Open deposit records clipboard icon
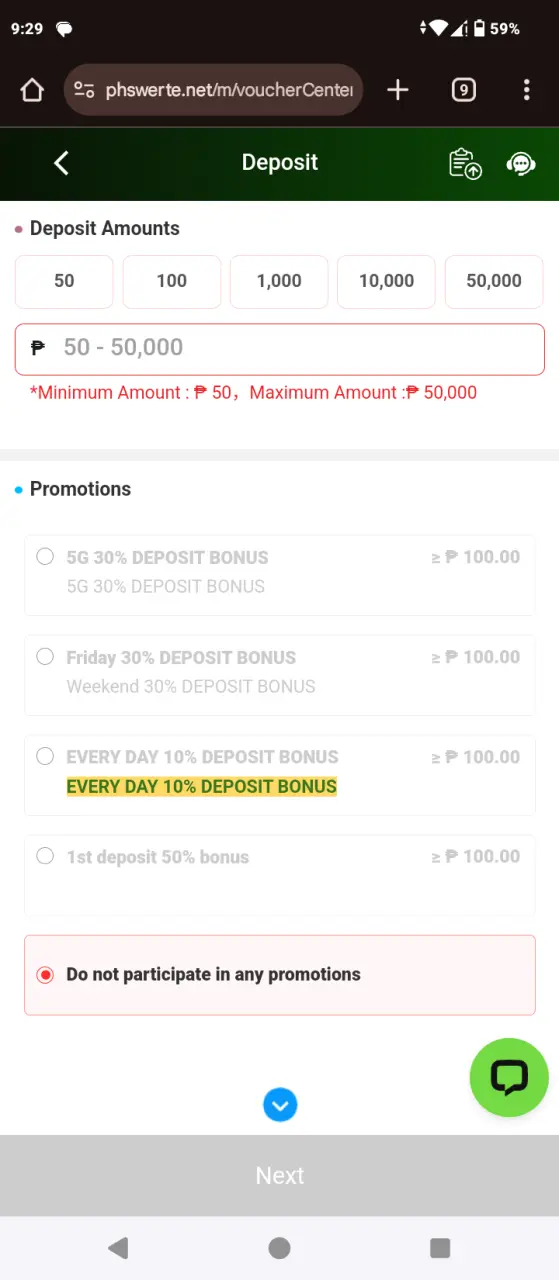Screen dimensions: 559x1280 [465, 163]
